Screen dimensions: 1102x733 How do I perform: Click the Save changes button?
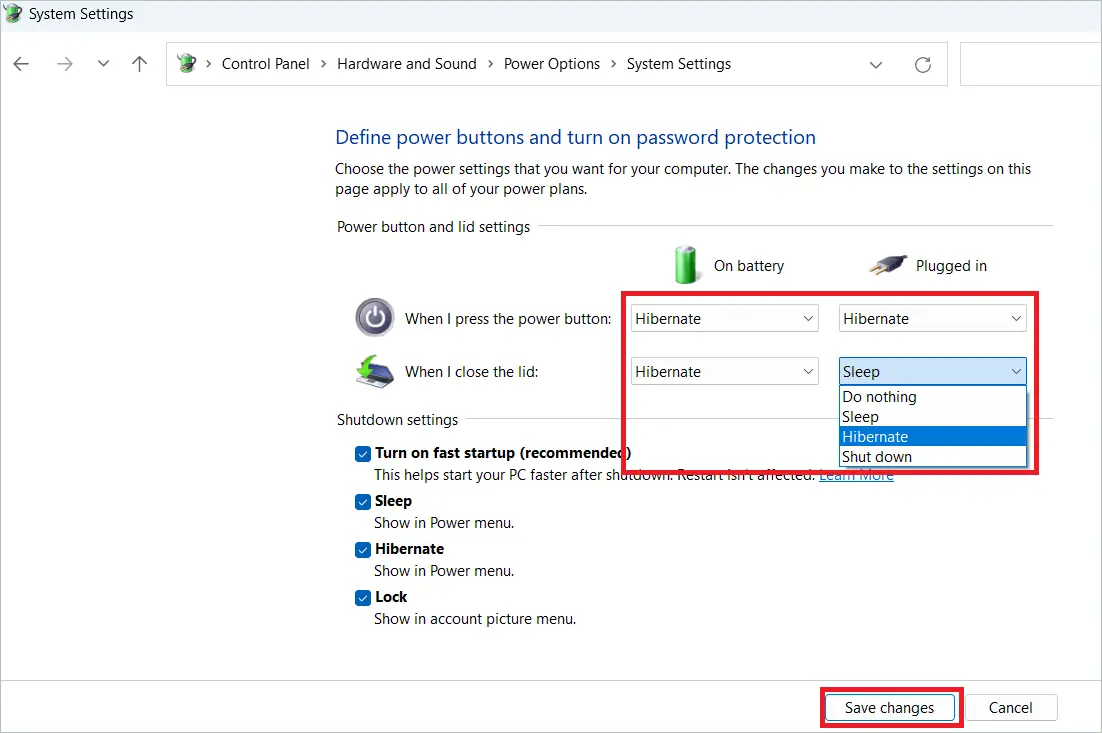click(x=890, y=707)
